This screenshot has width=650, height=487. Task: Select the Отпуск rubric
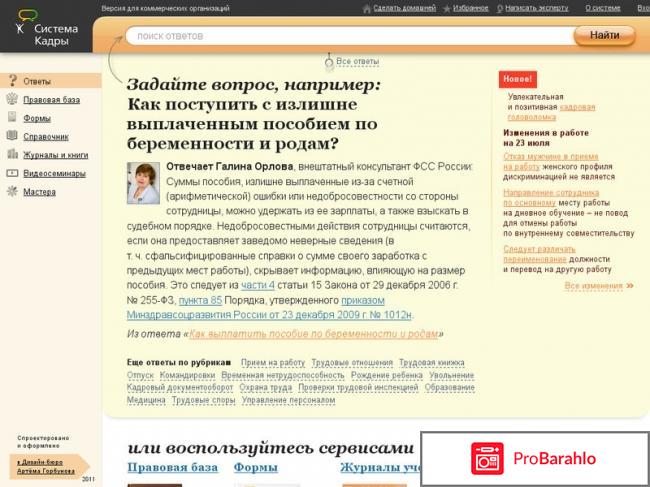[x=140, y=375]
